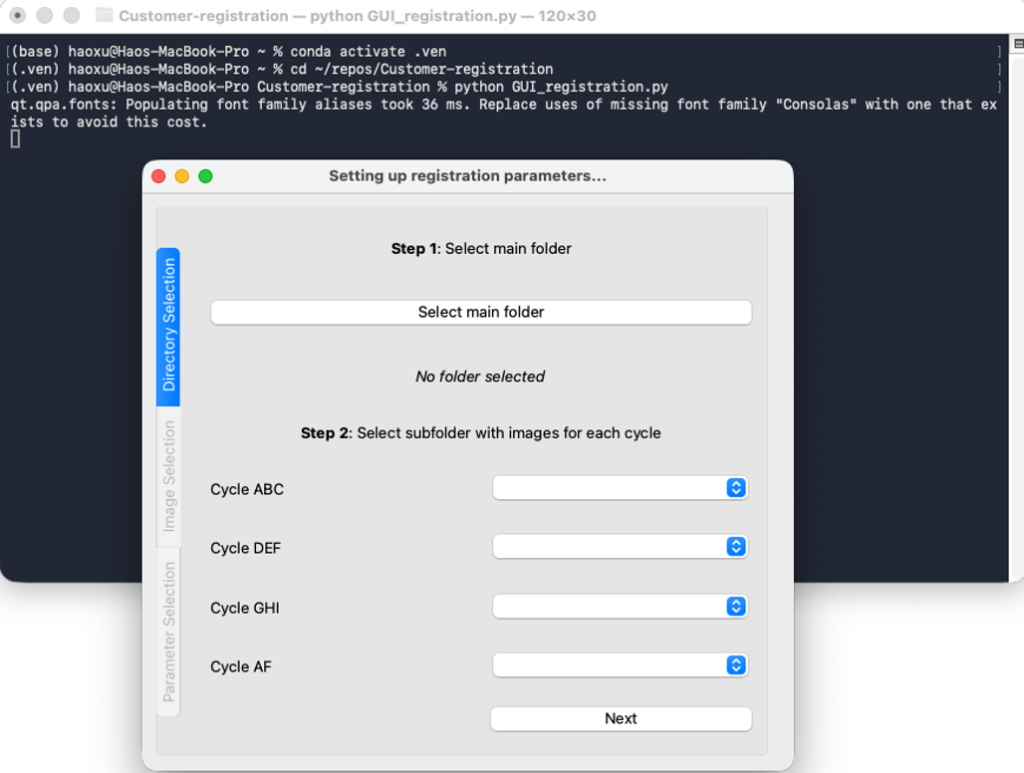Click the Terminal window's gray close button

pyautogui.click(x=18, y=16)
